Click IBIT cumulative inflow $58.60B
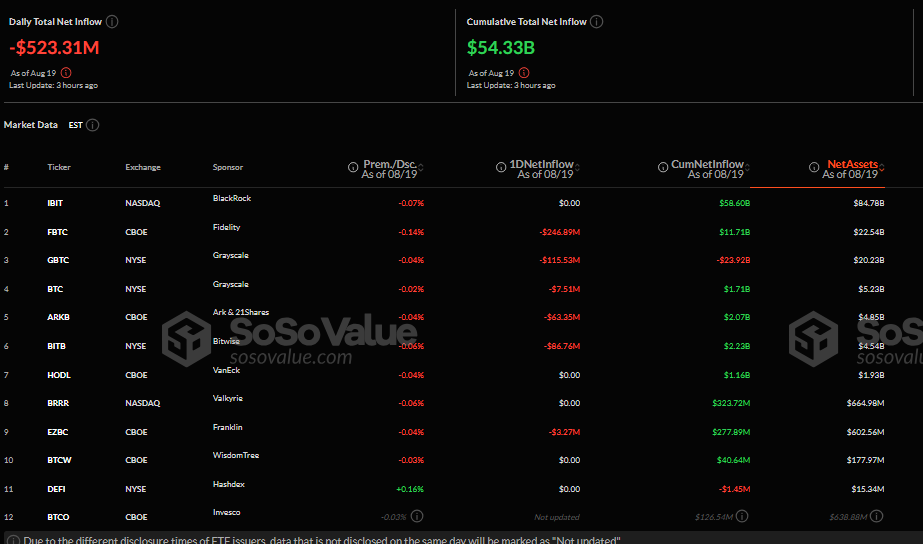 [x=735, y=203]
